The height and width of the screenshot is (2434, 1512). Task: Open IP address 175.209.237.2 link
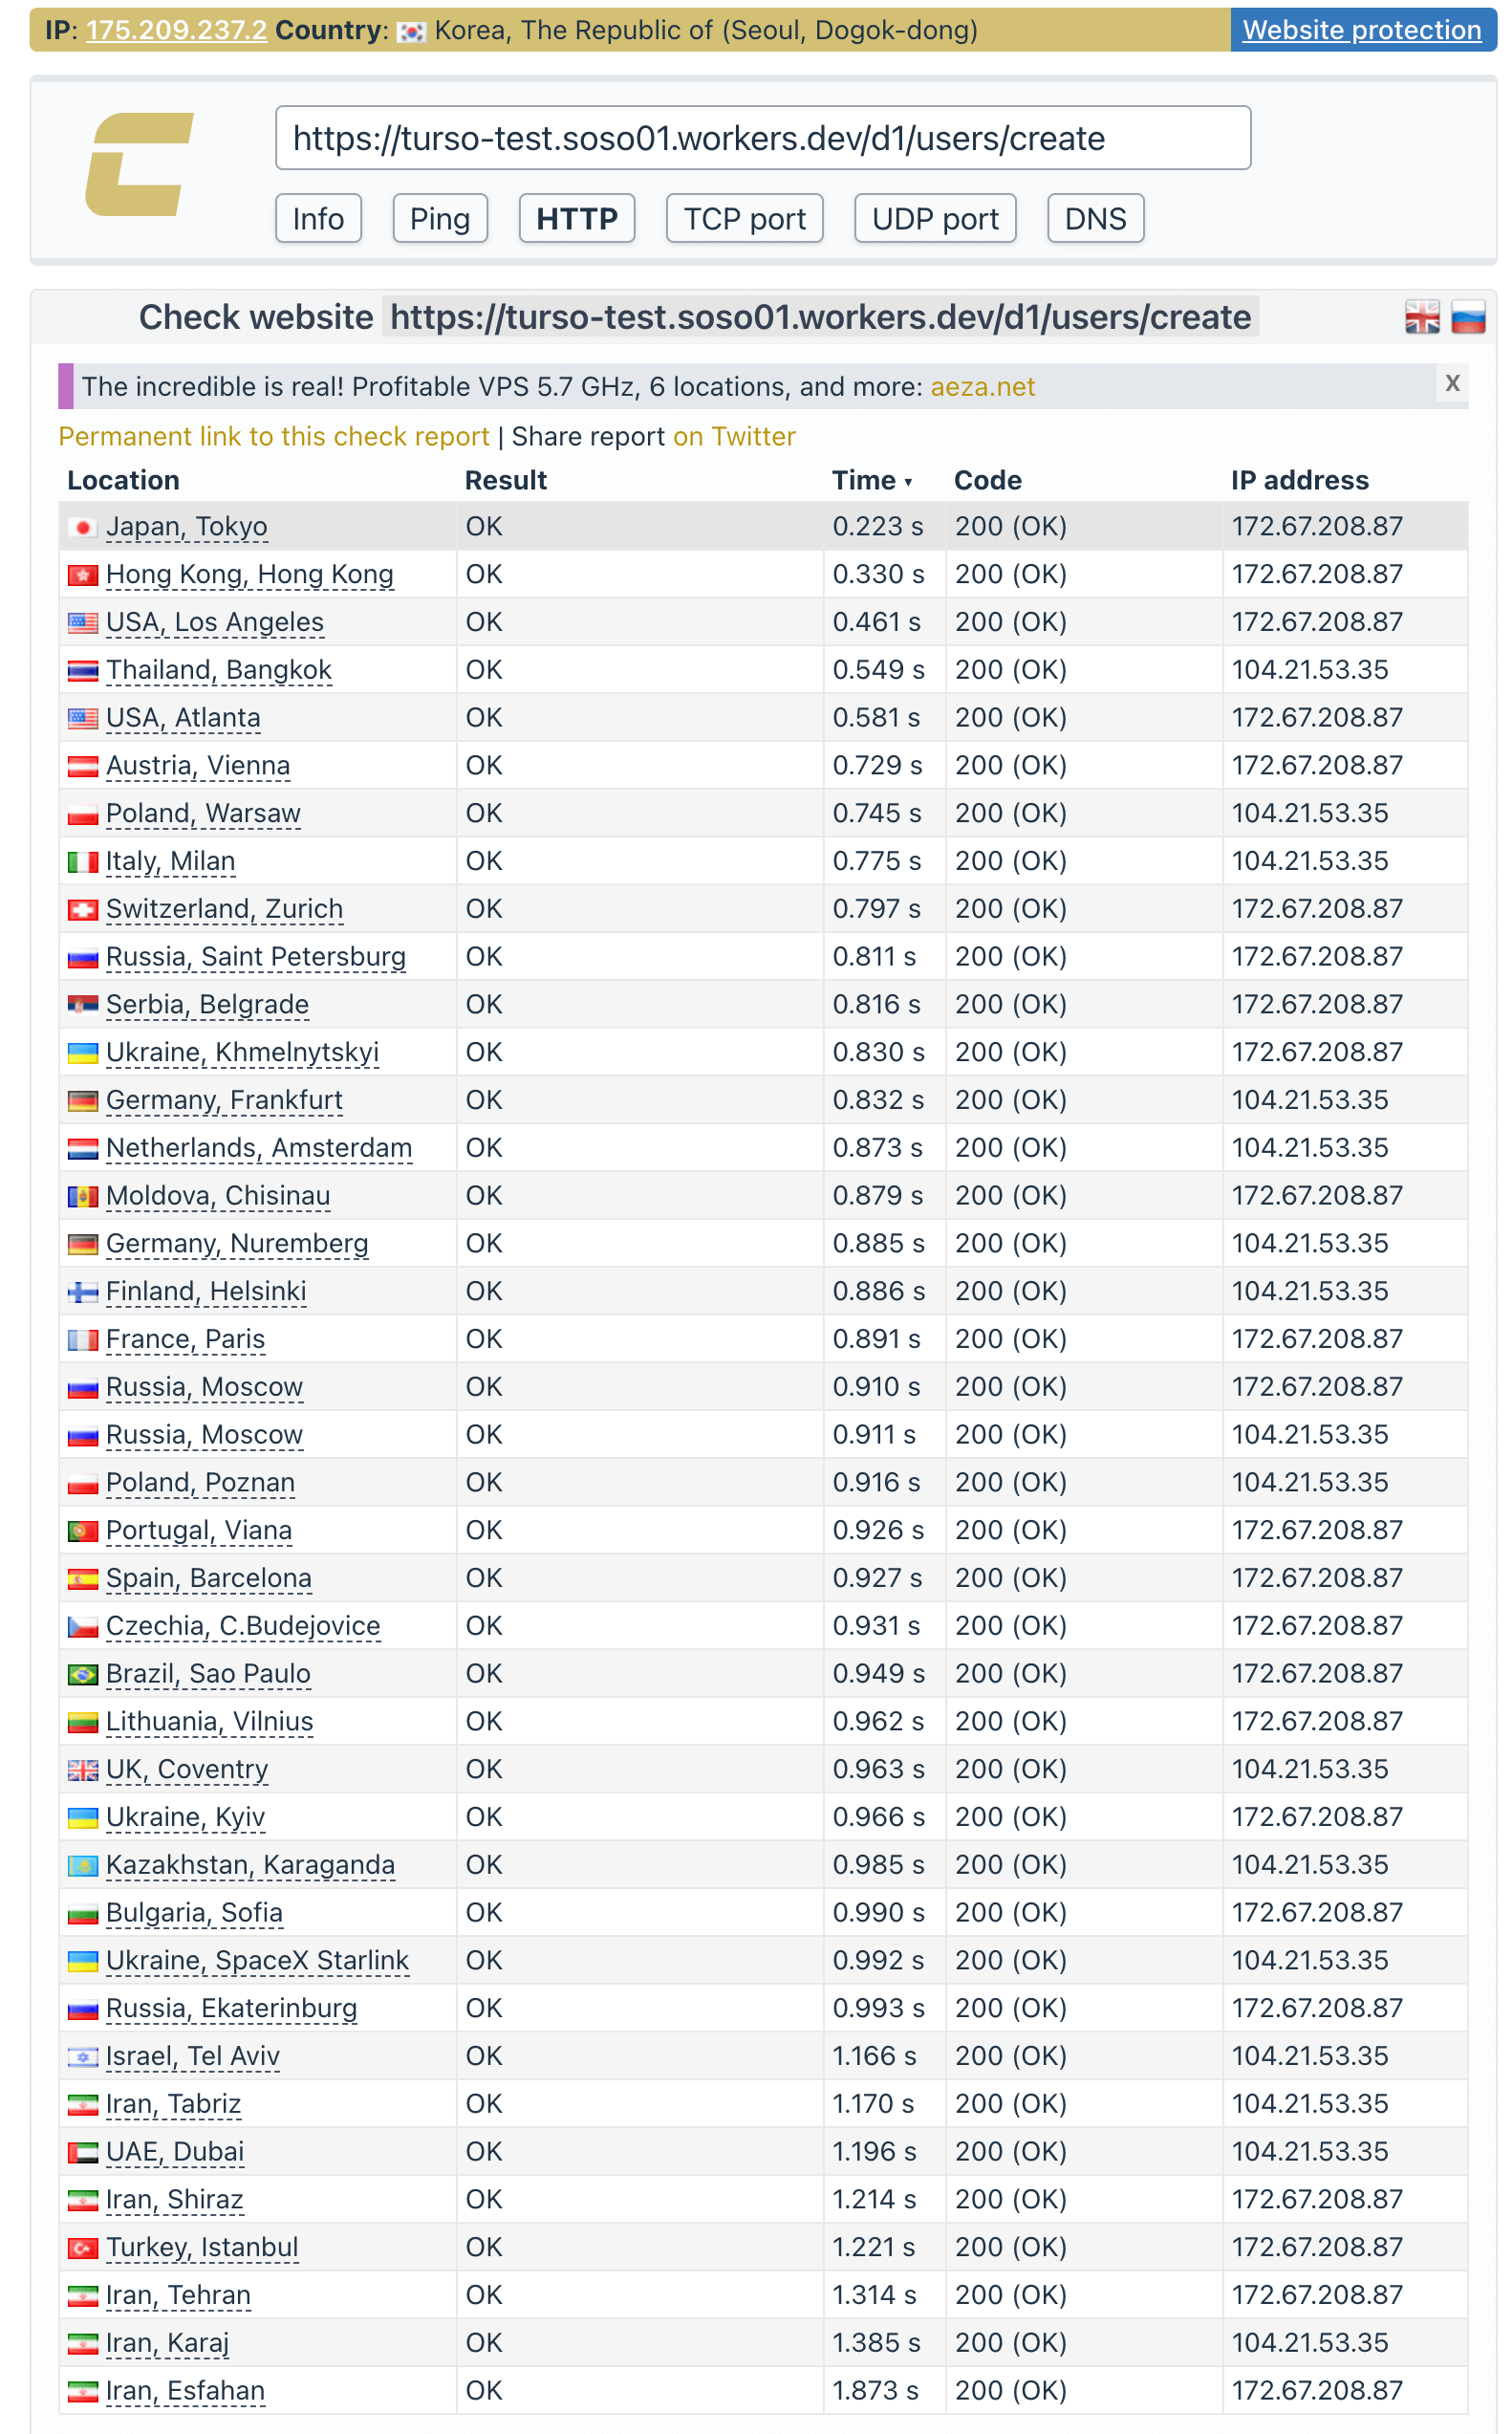tap(176, 30)
